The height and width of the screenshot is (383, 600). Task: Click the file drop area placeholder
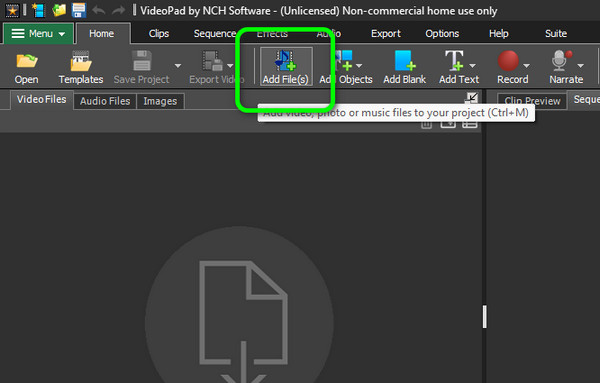(x=240, y=305)
